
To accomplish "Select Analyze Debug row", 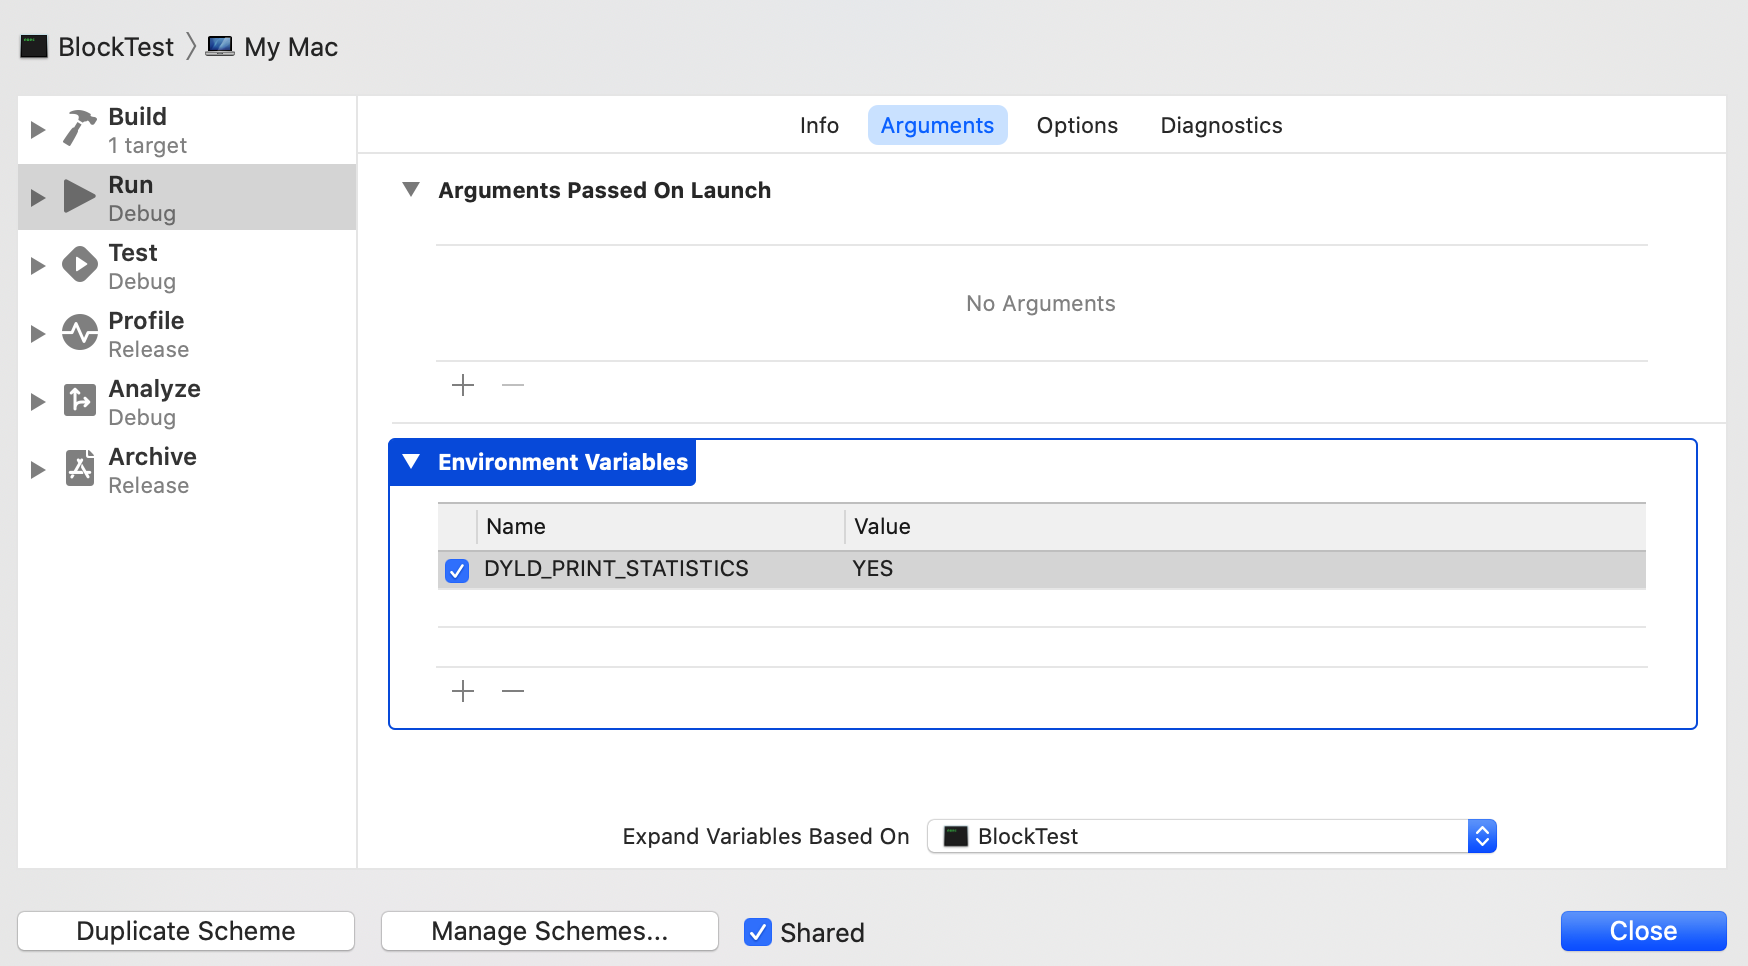I will [x=187, y=402].
